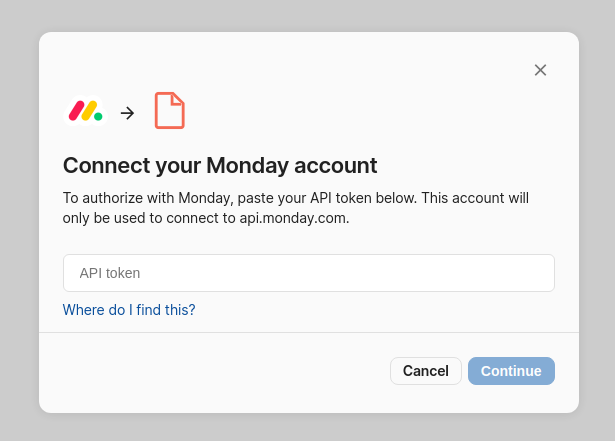Open the "Where do I find this?" link

click(129, 310)
